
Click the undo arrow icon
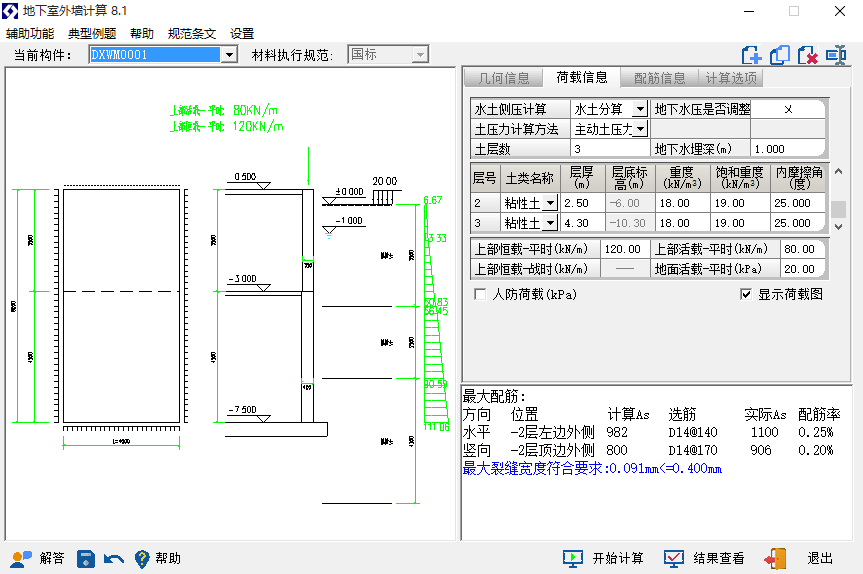114,559
